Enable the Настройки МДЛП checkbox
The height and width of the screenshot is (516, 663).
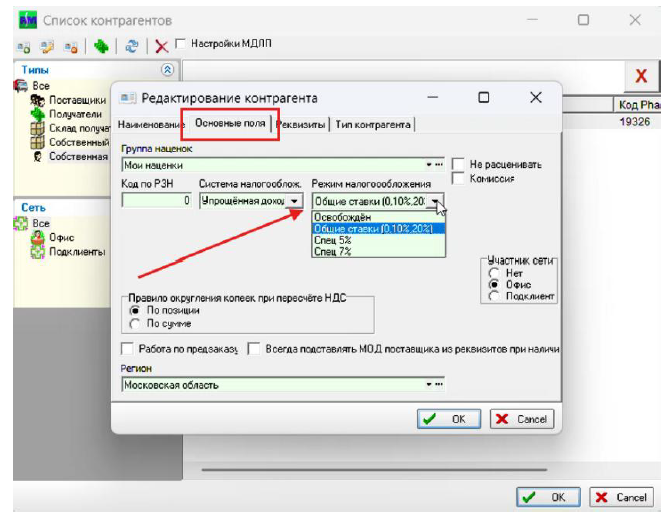coord(180,44)
